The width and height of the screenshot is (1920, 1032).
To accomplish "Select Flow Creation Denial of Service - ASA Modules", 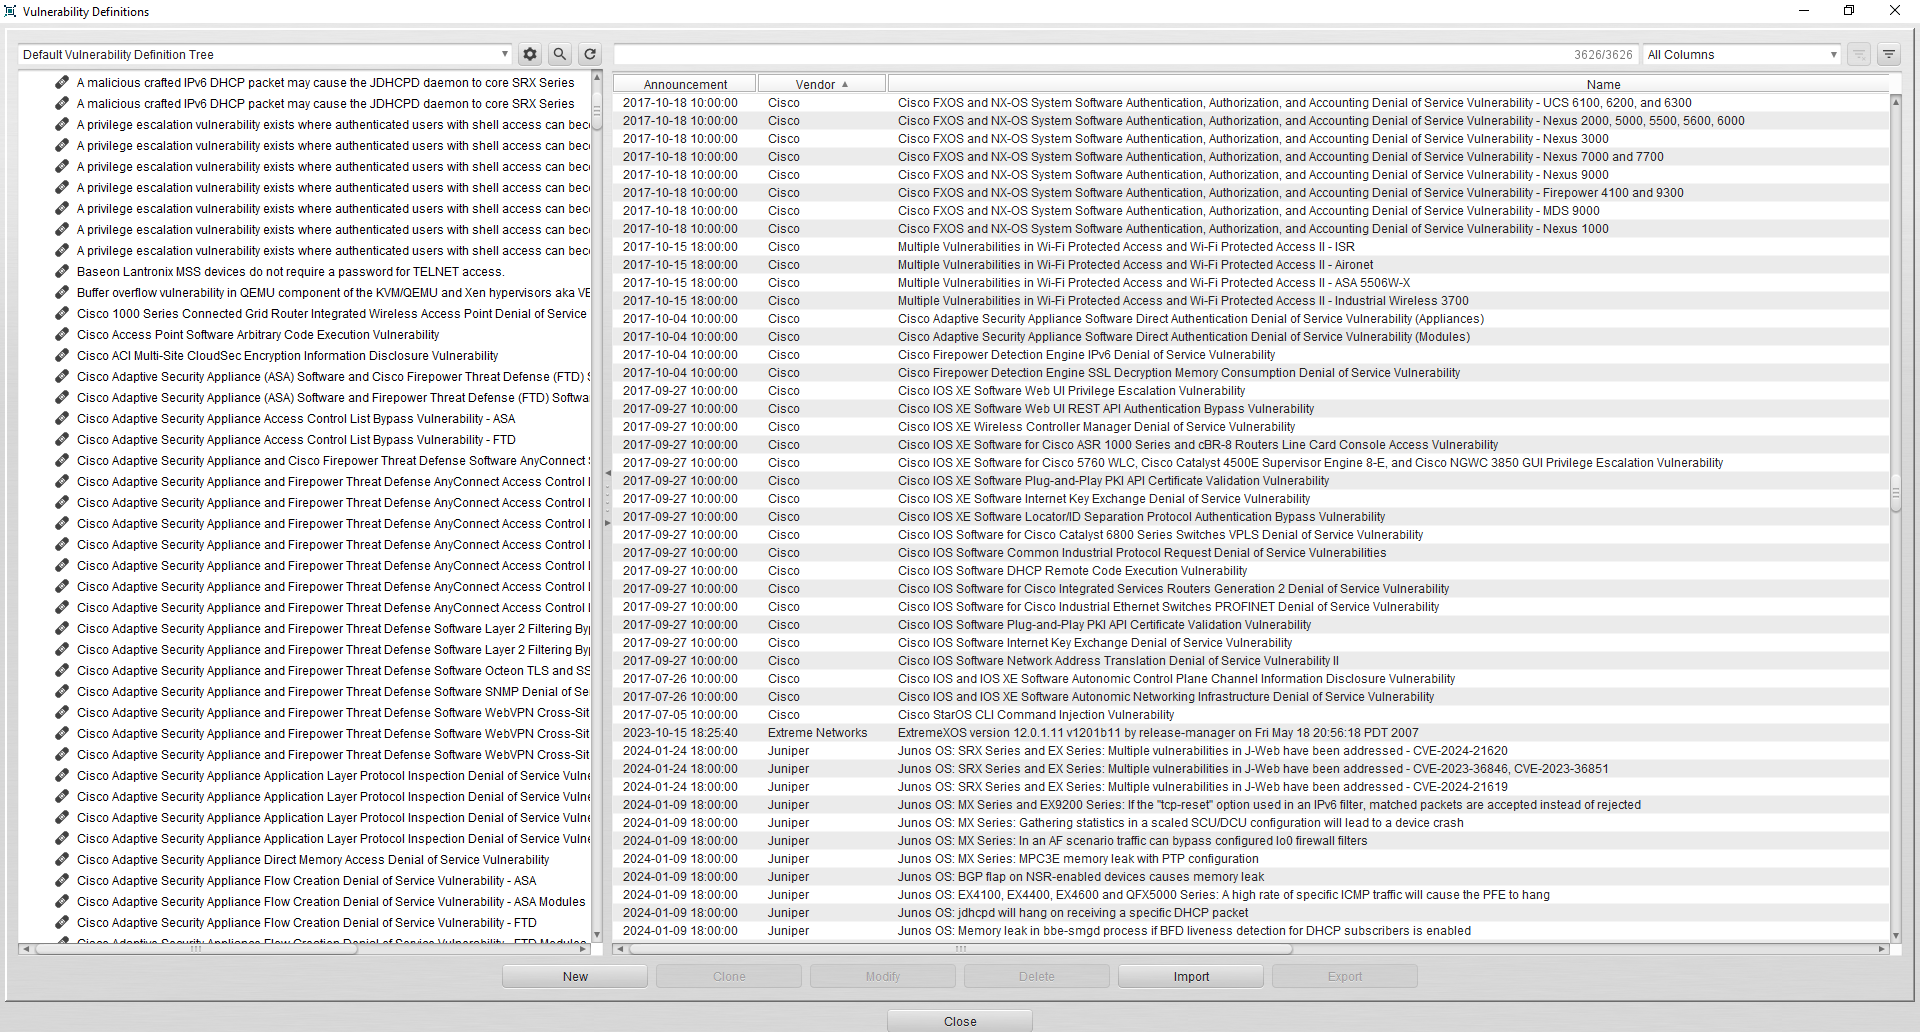I will point(331,902).
